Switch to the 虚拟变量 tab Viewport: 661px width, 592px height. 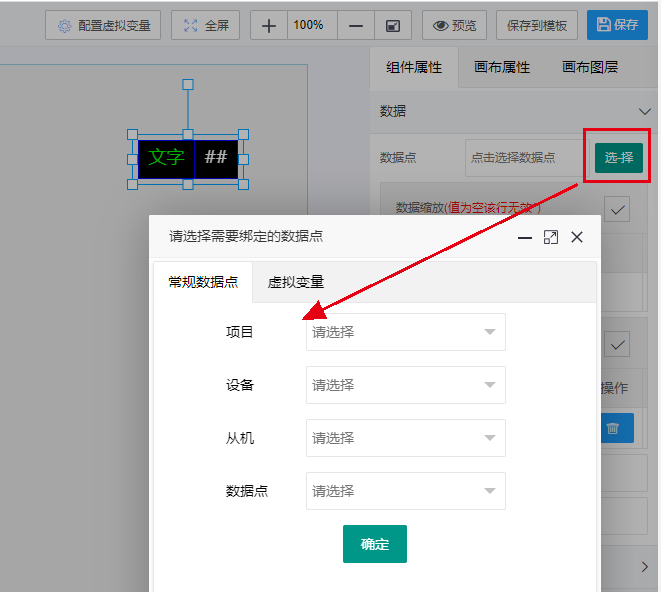(295, 282)
